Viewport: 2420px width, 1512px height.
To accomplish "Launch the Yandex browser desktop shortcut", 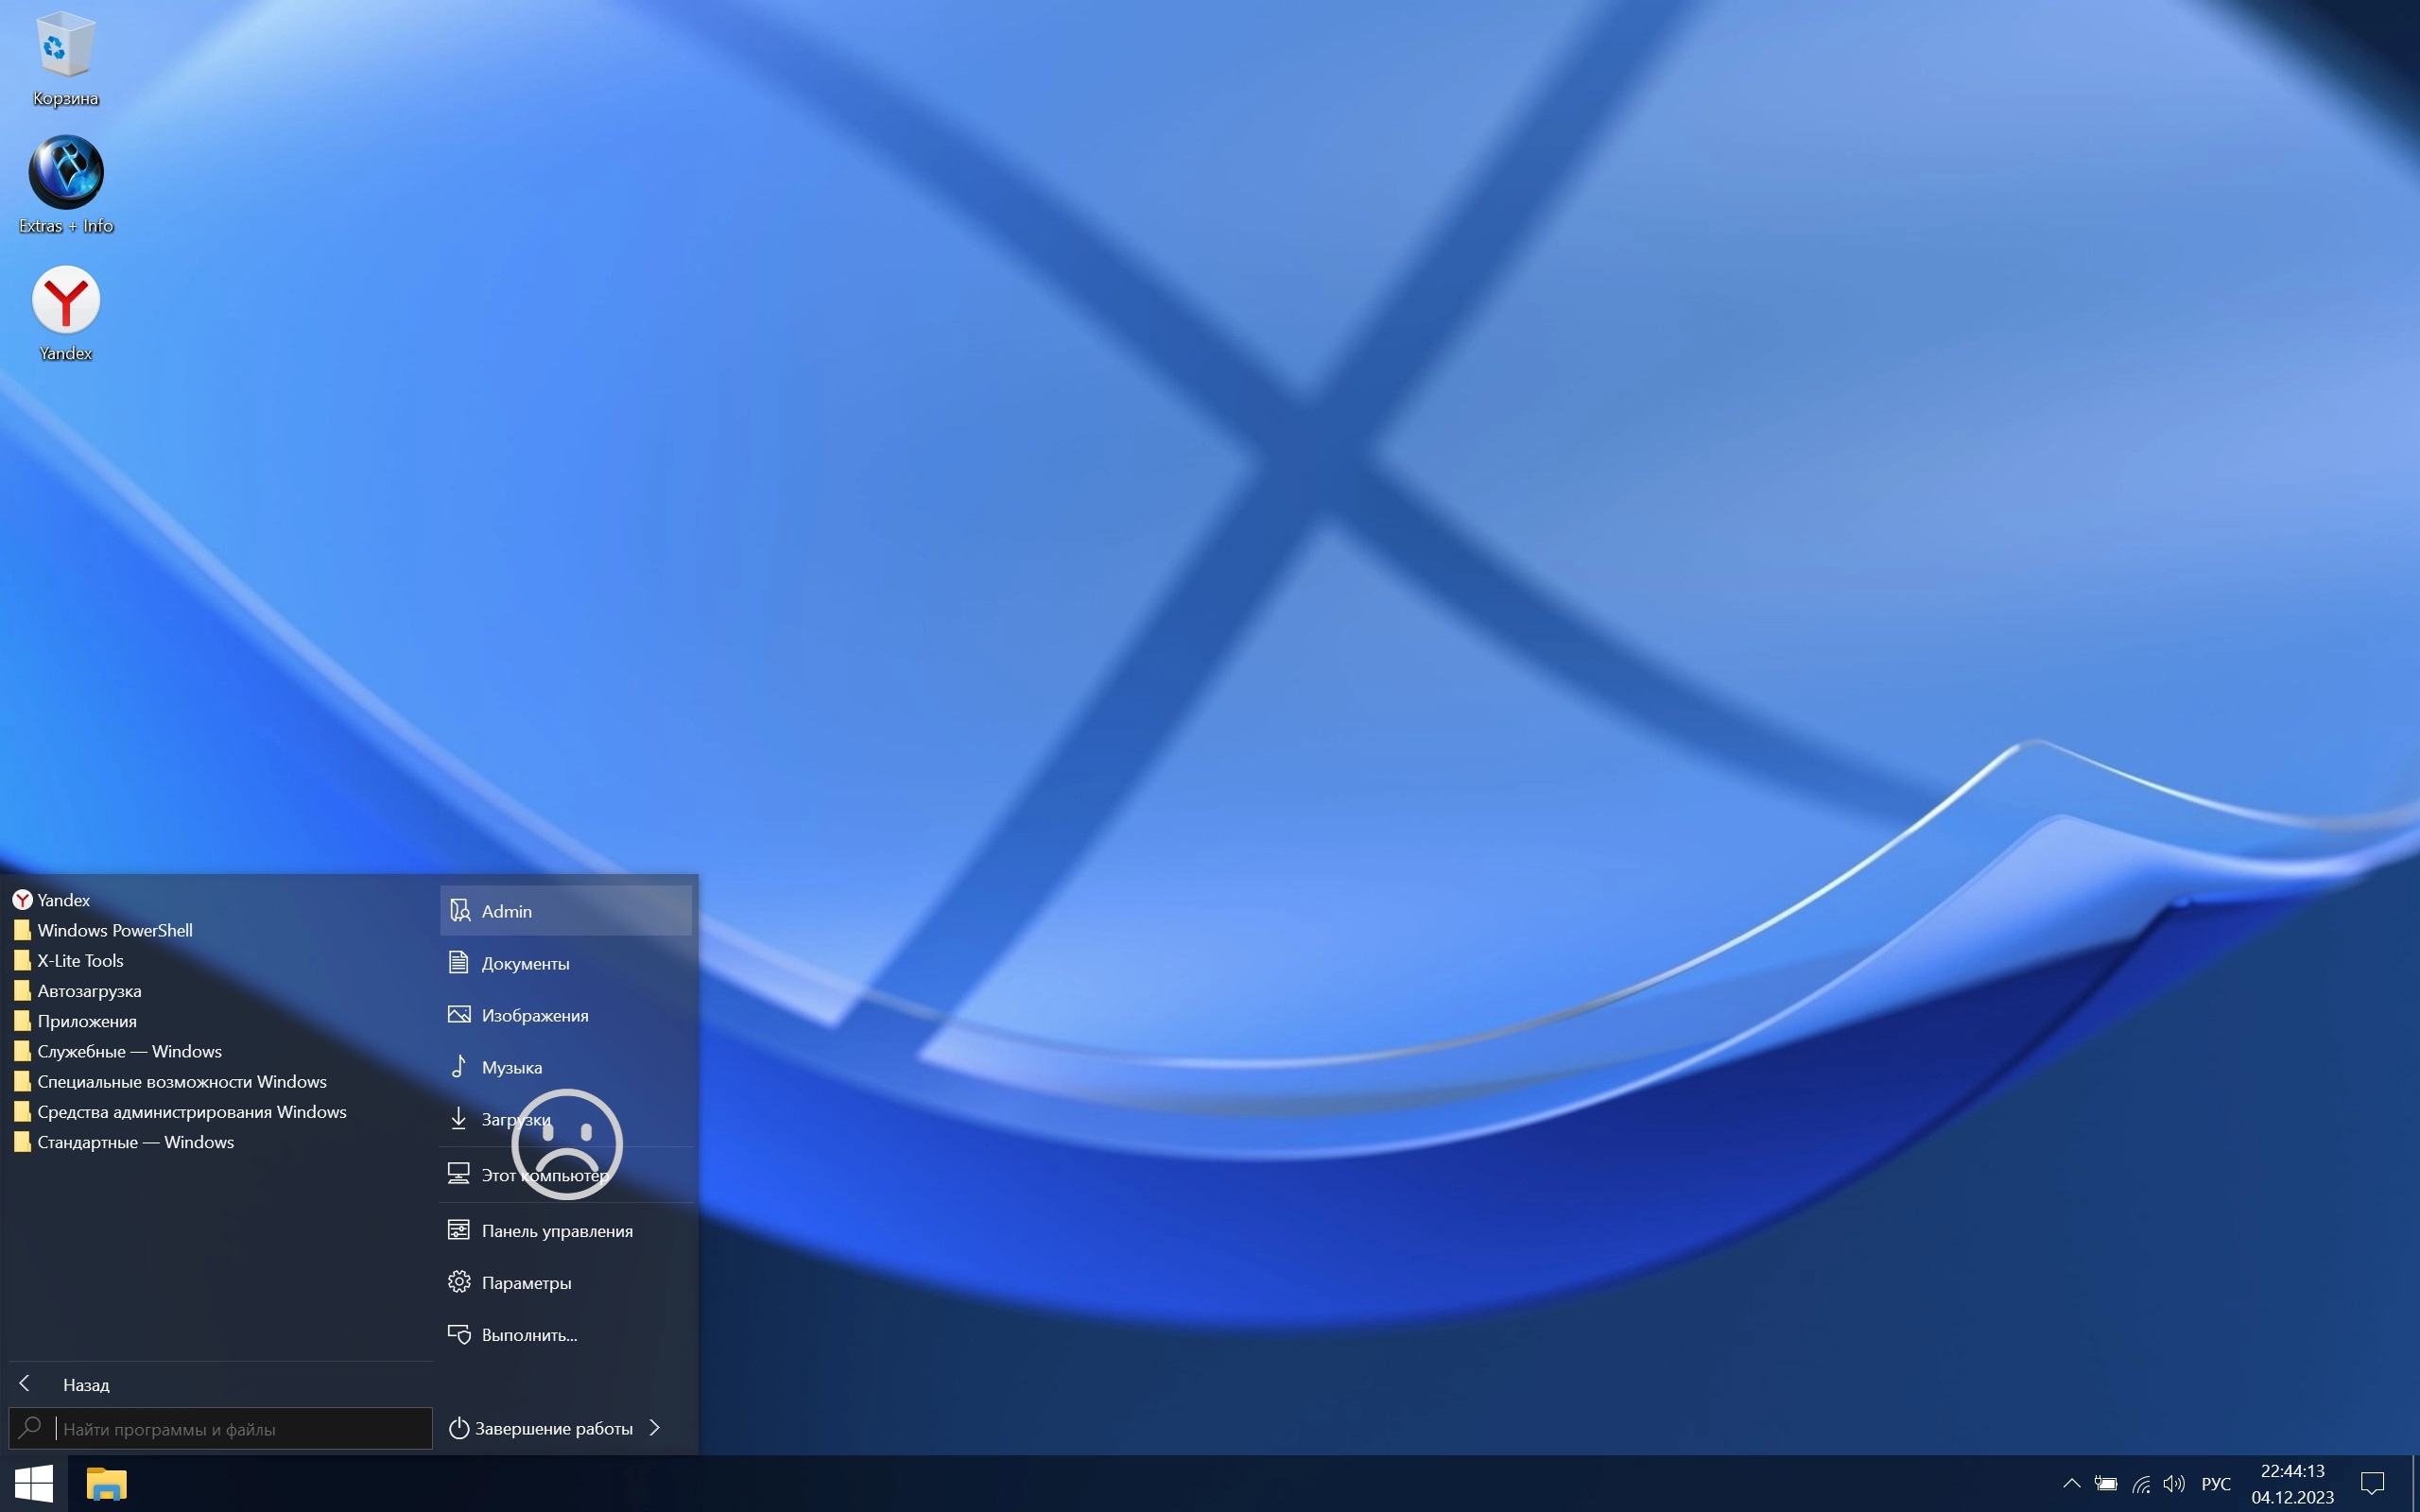I will tap(65, 301).
